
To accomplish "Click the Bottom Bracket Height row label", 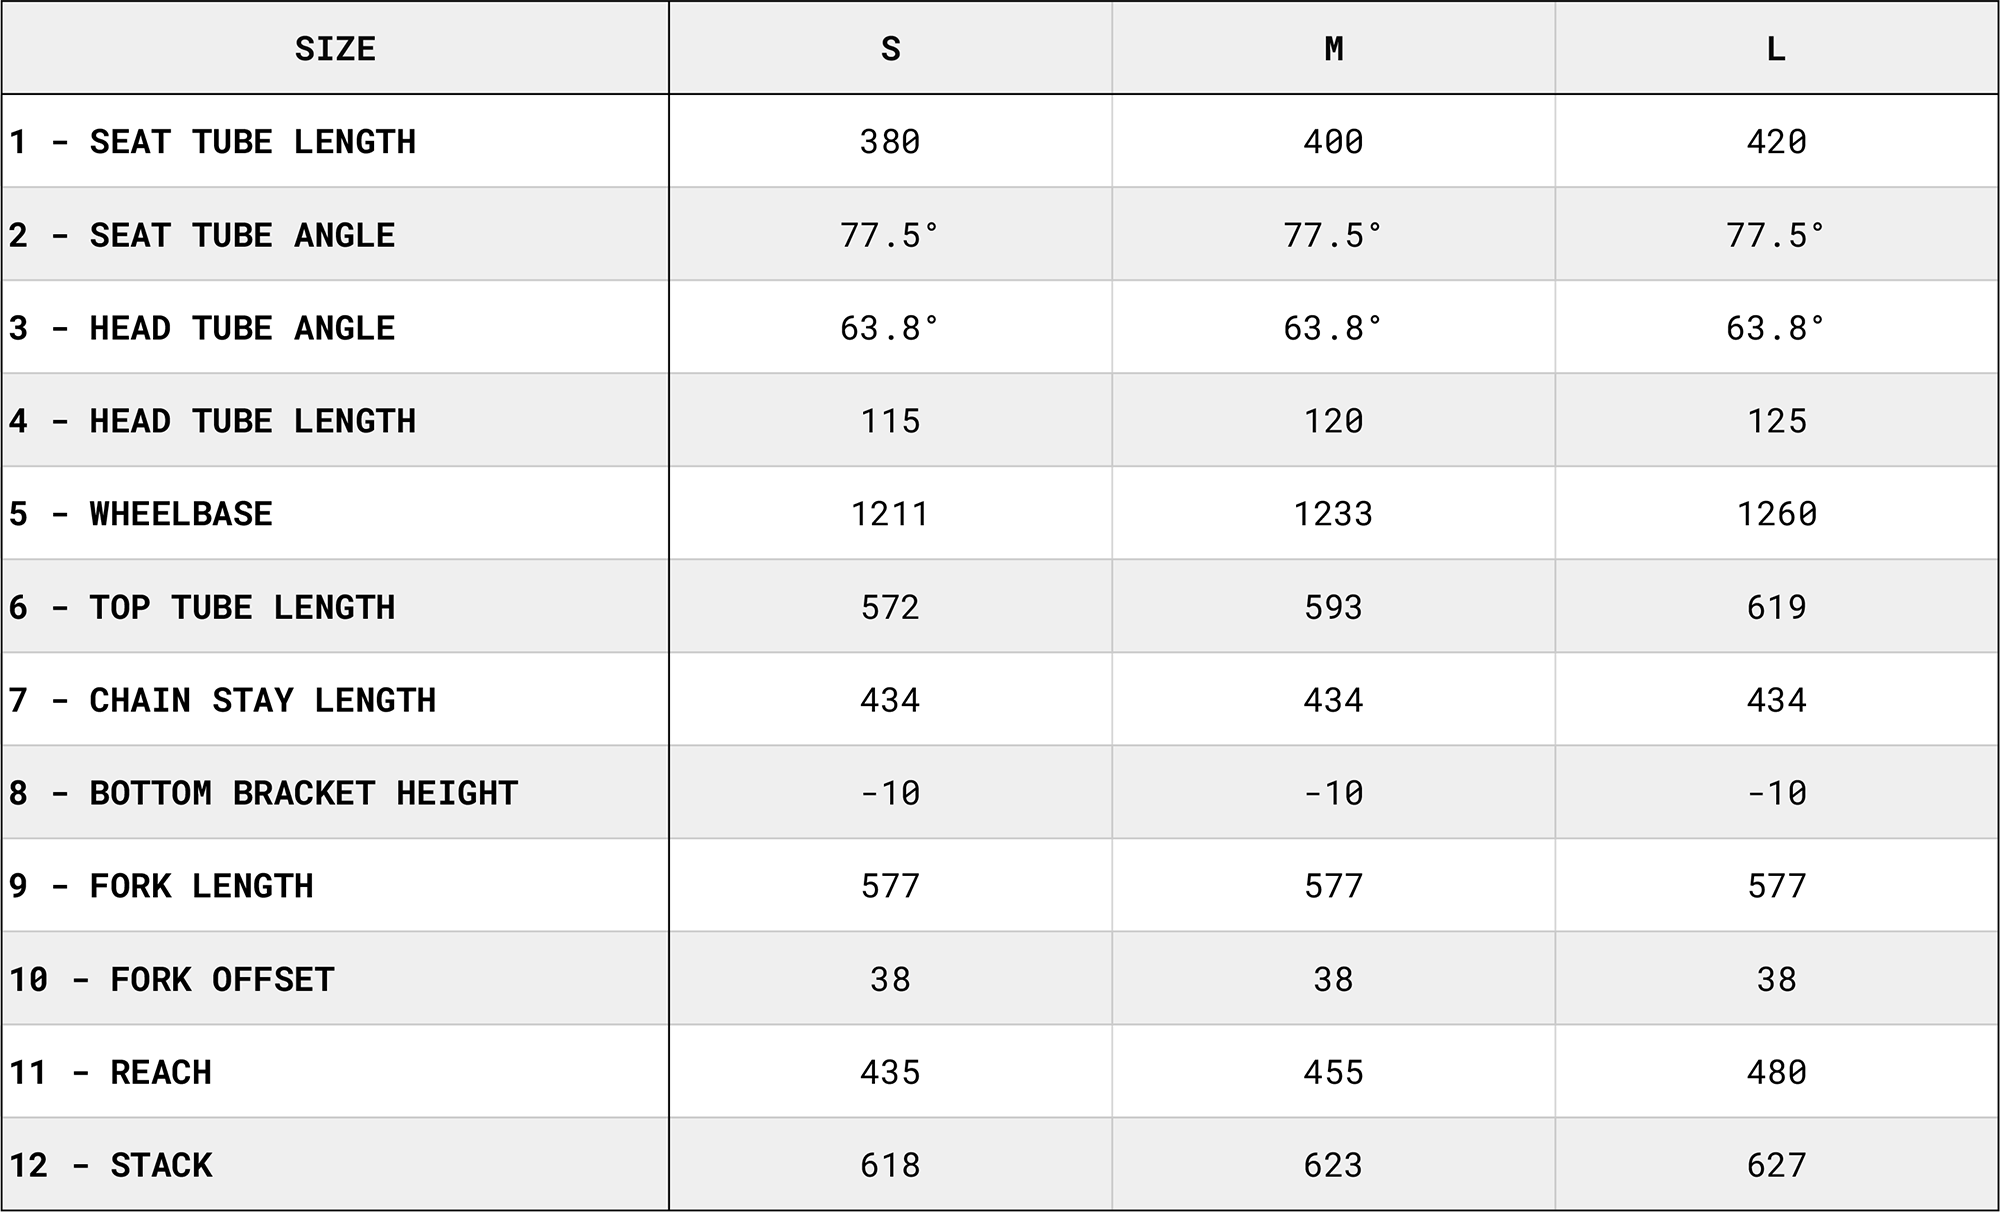I will pyautogui.click(x=264, y=793).
